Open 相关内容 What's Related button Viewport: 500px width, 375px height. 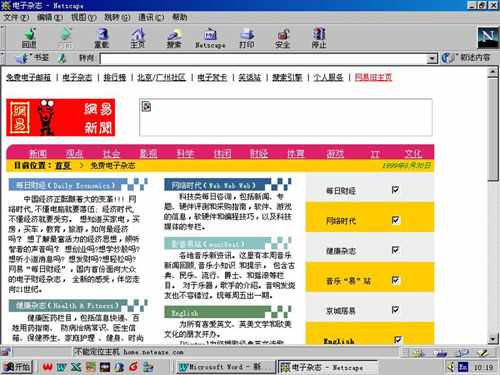click(466, 58)
